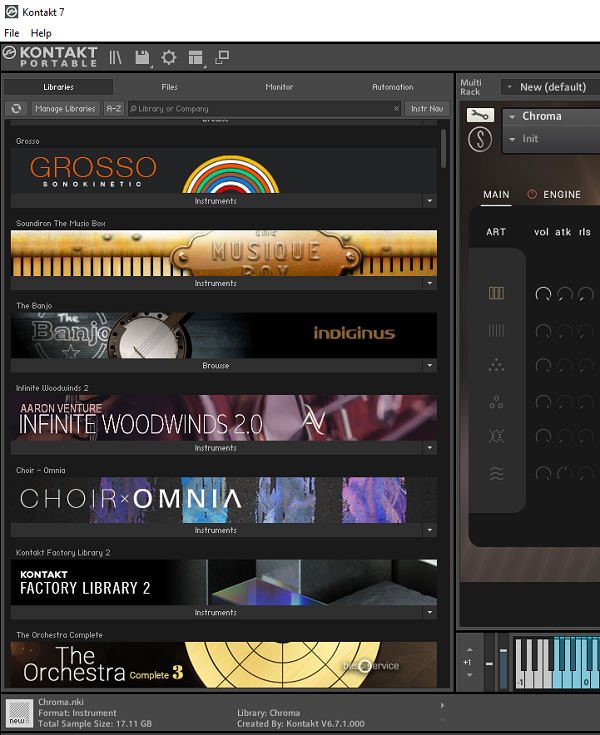
Task: Toggle A-Z library sorting
Action: click(x=113, y=108)
